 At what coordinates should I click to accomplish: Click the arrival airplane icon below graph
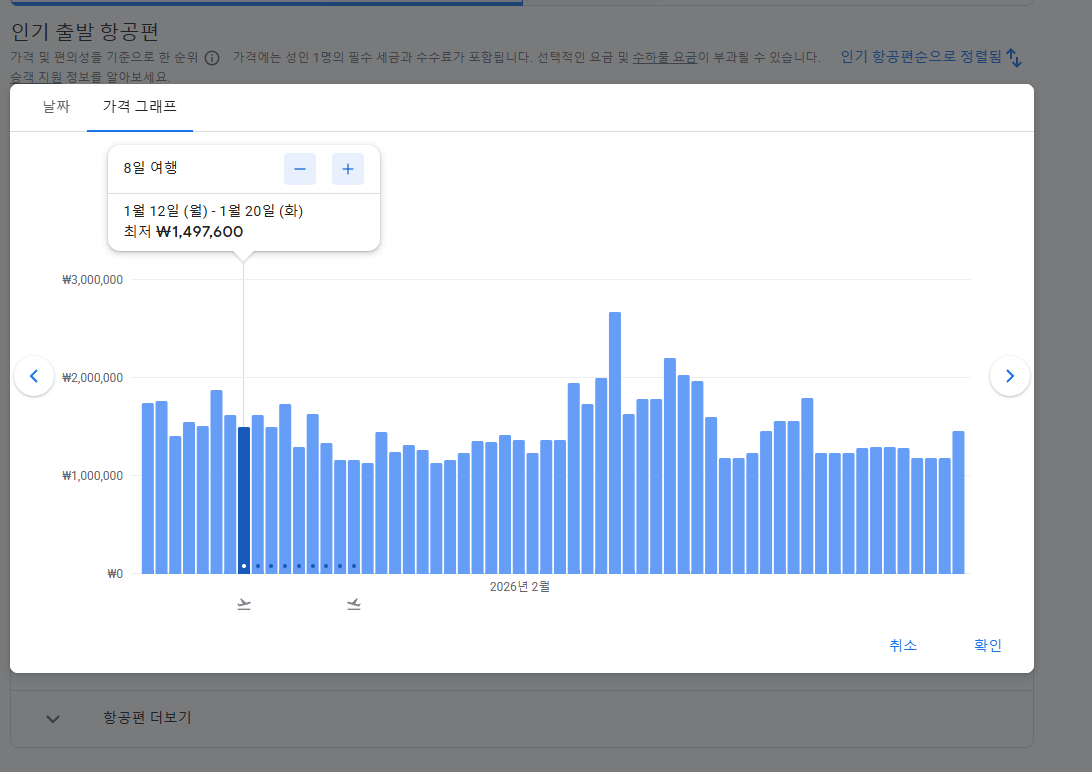point(354,604)
